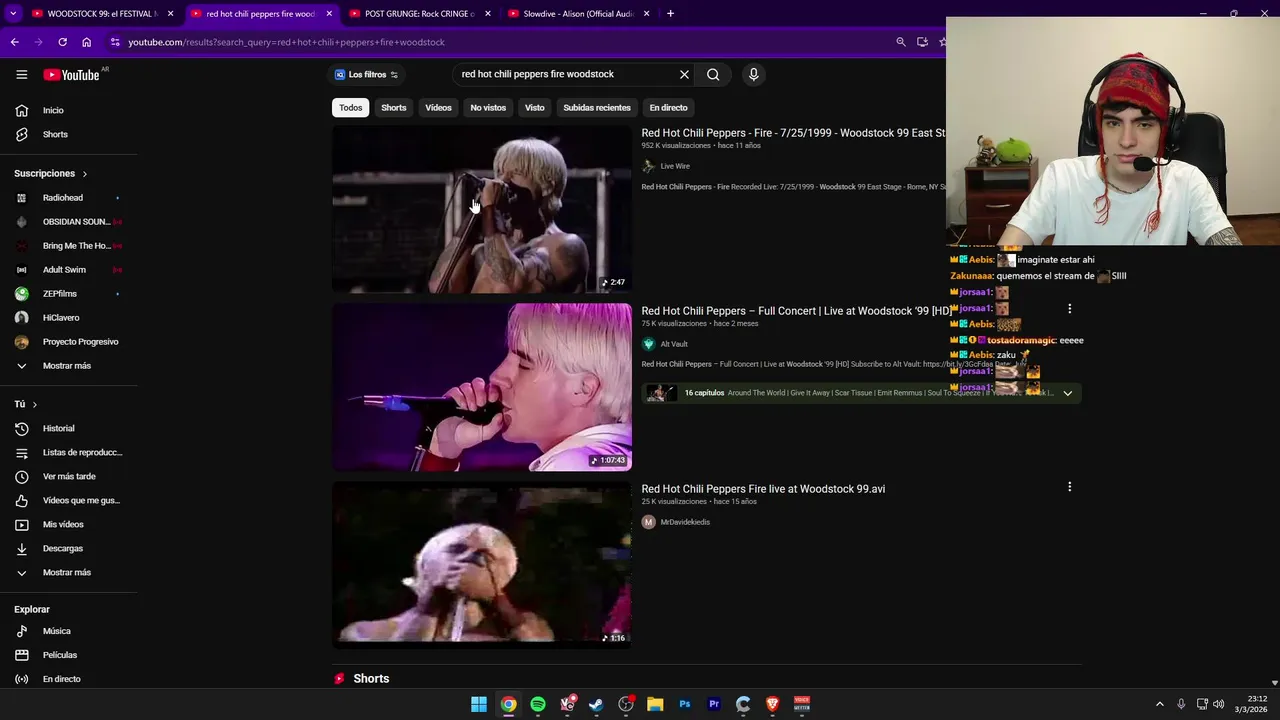This screenshot has width=1280, height=720.
Task: Expand the 16 capítulos chapter list
Action: [1067, 393]
